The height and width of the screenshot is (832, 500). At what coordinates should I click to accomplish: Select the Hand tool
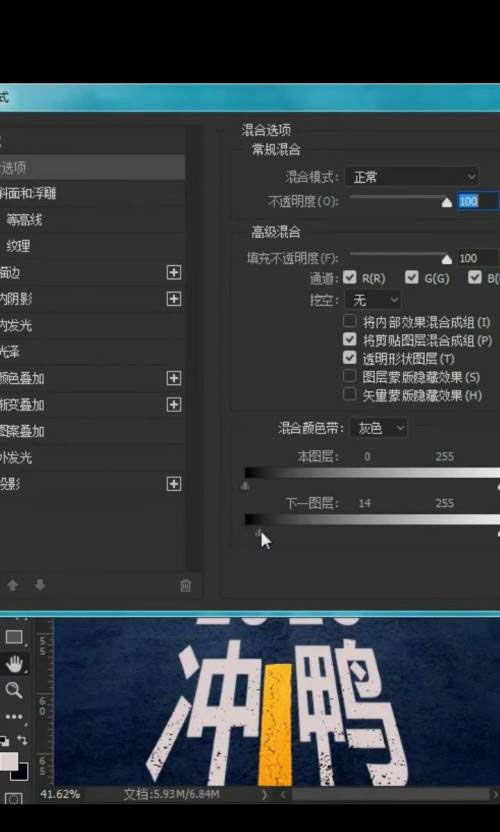click(x=14, y=663)
